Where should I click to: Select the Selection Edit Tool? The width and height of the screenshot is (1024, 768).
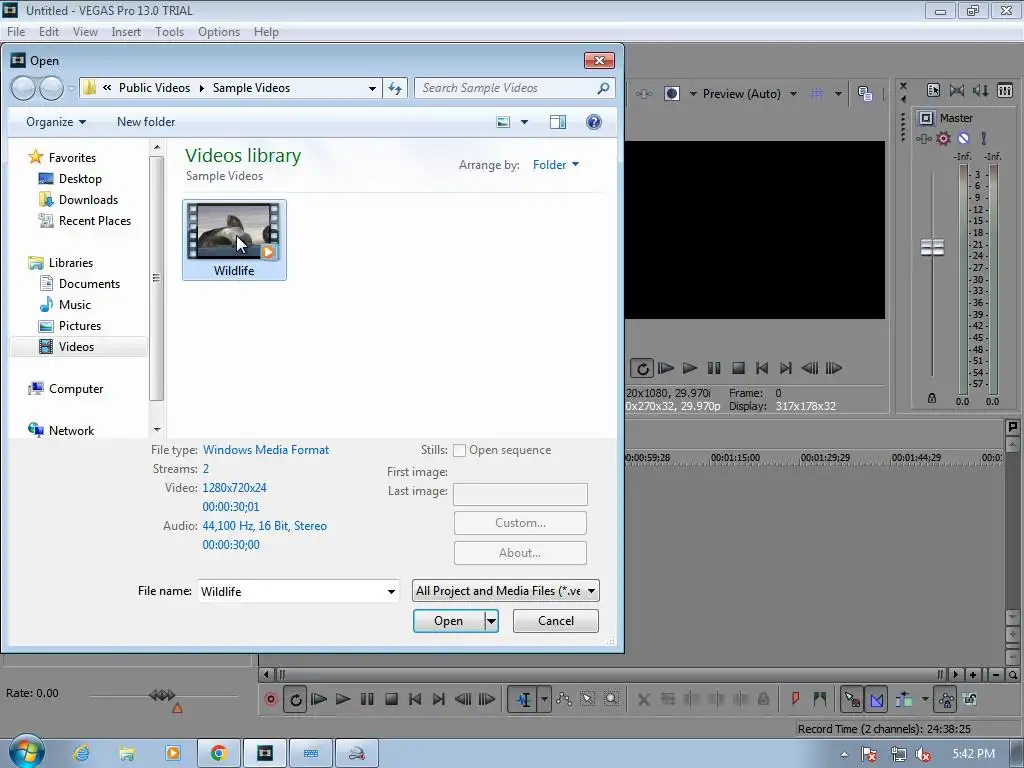(x=588, y=699)
